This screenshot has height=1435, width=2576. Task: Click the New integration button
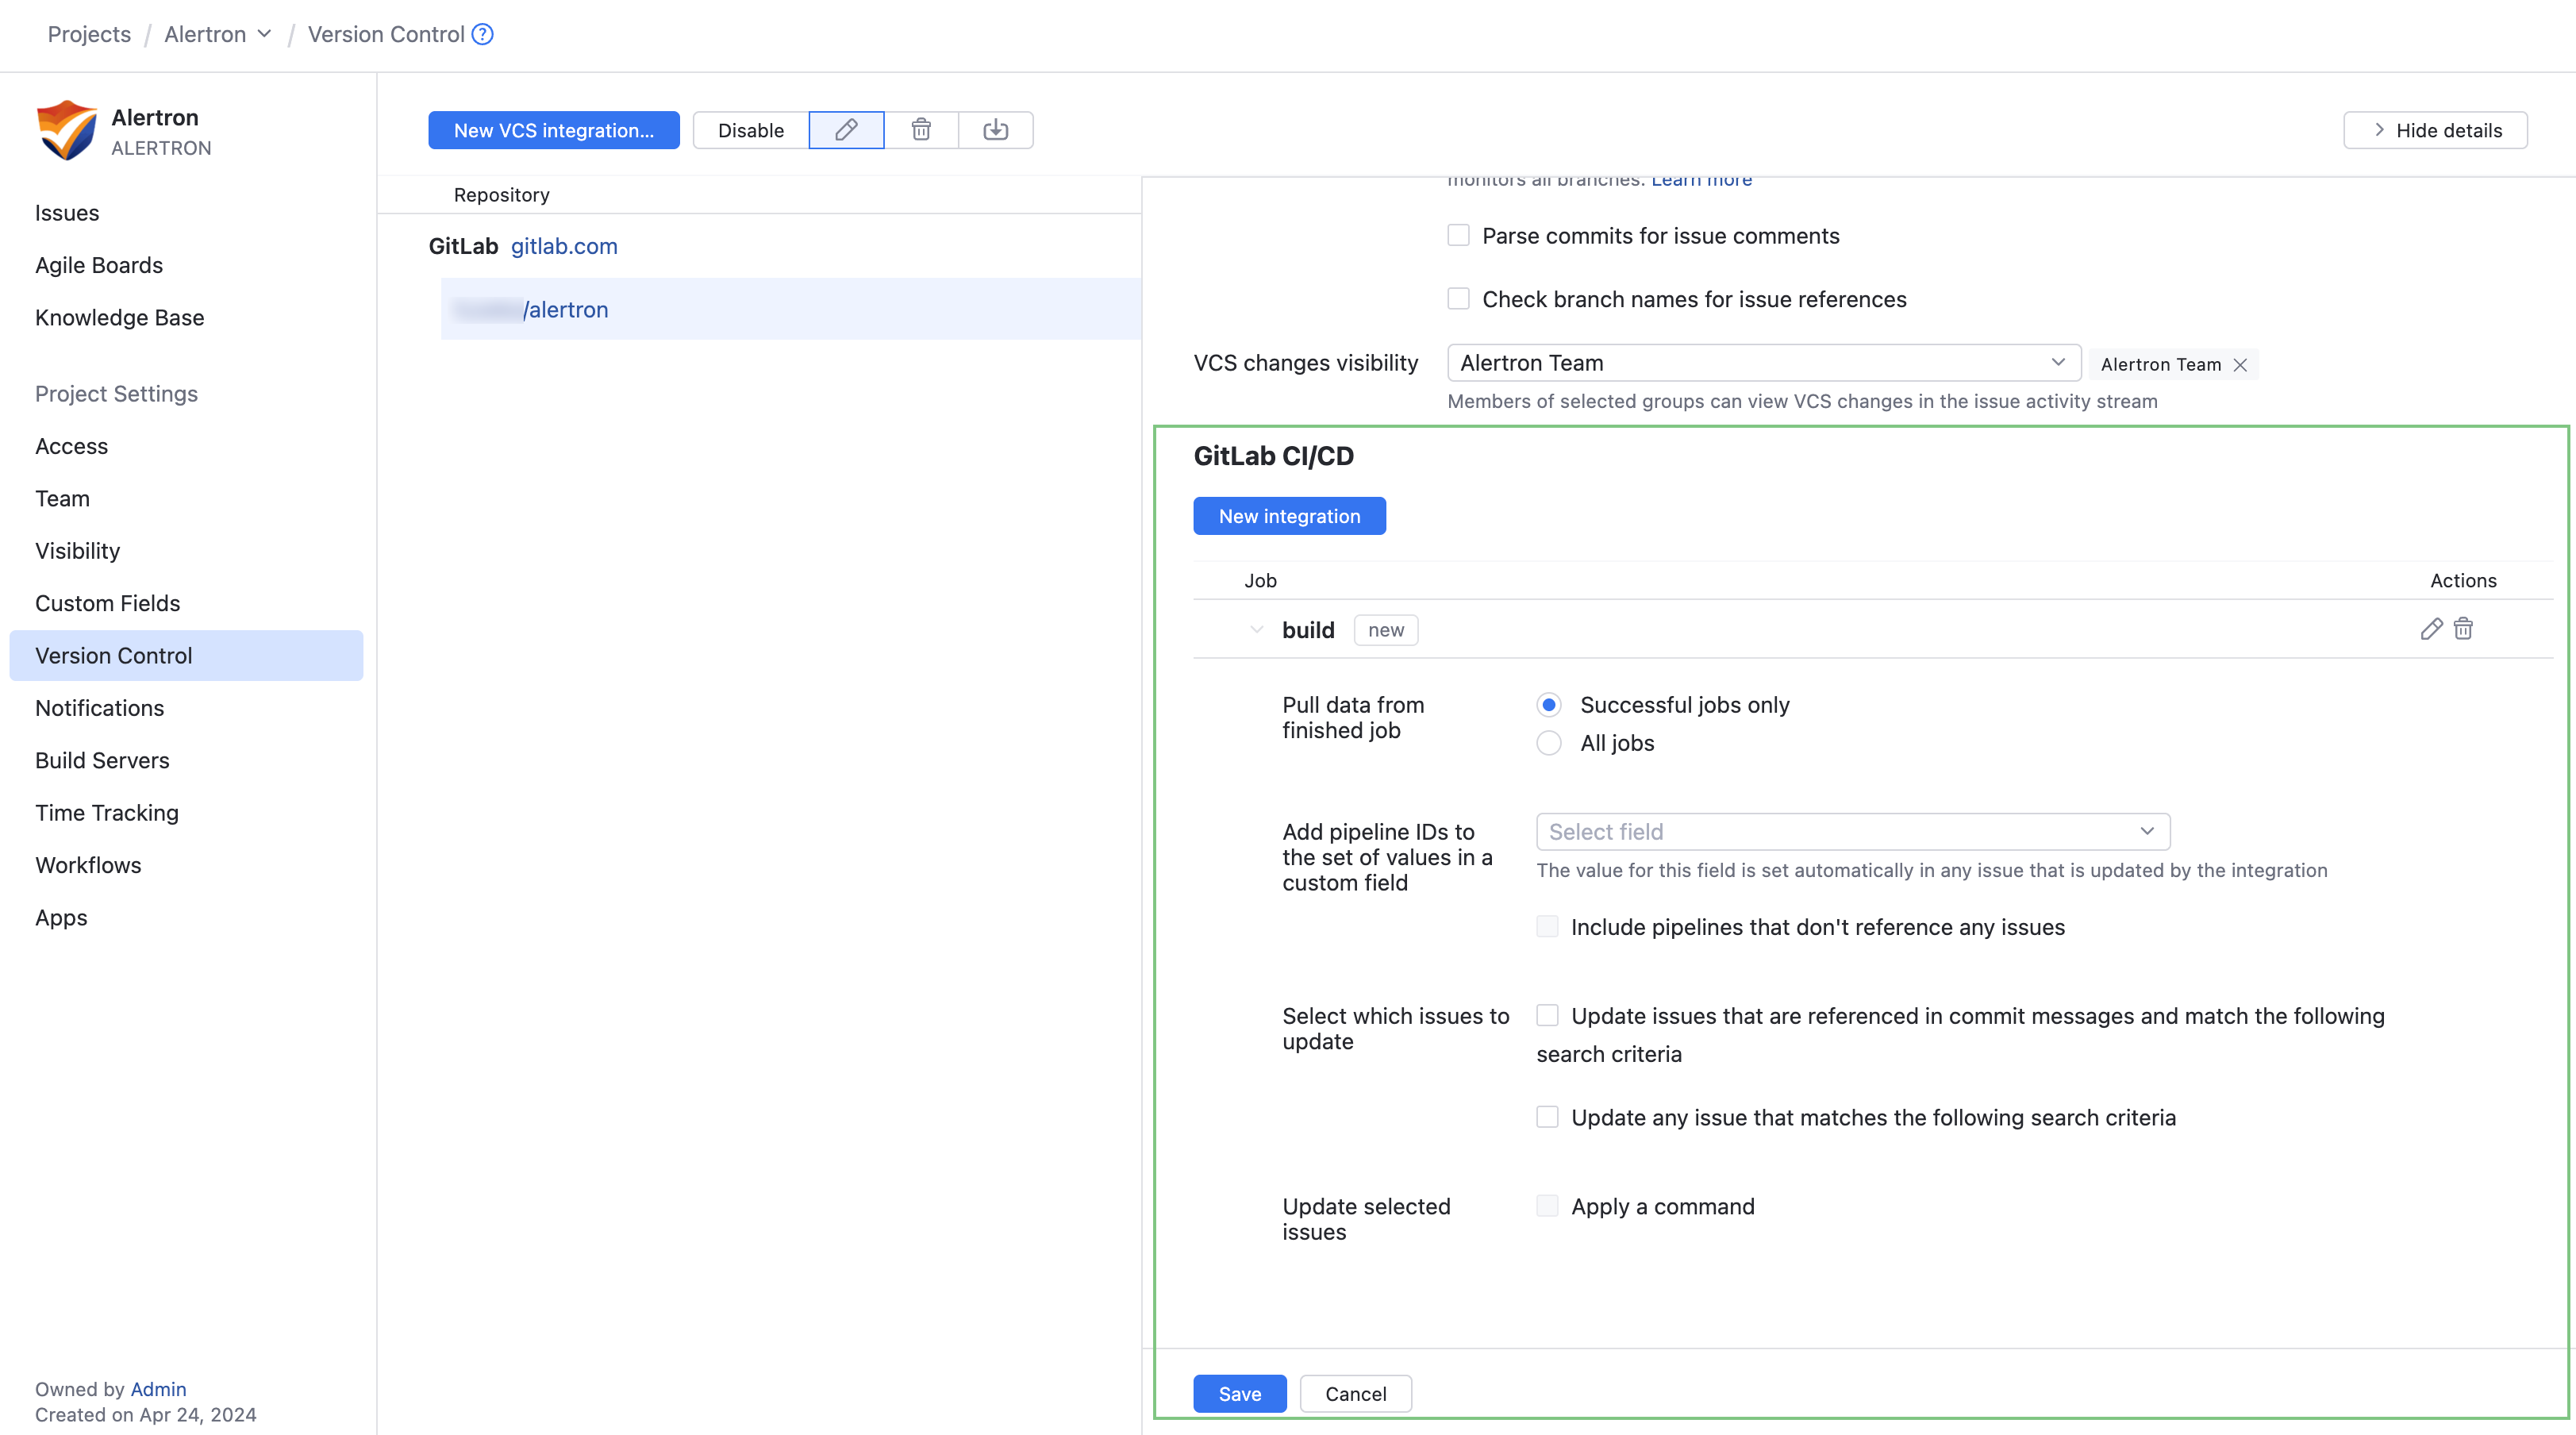pyautogui.click(x=1289, y=515)
